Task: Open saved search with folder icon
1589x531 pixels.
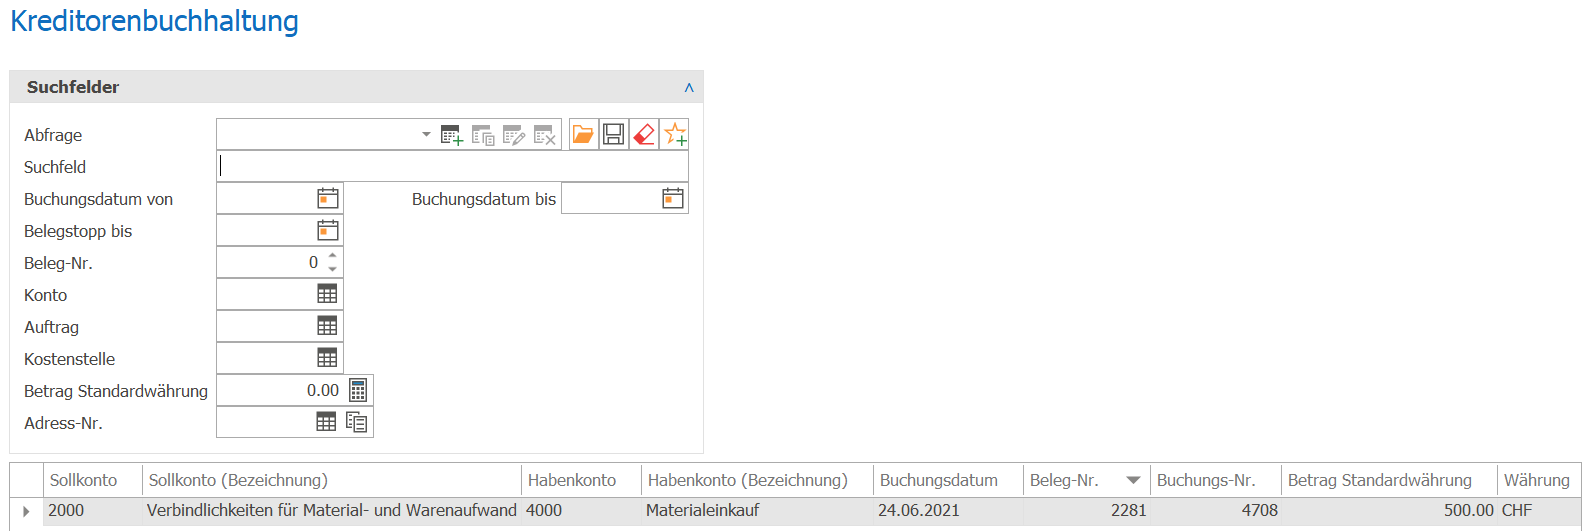Action: pyautogui.click(x=583, y=134)
